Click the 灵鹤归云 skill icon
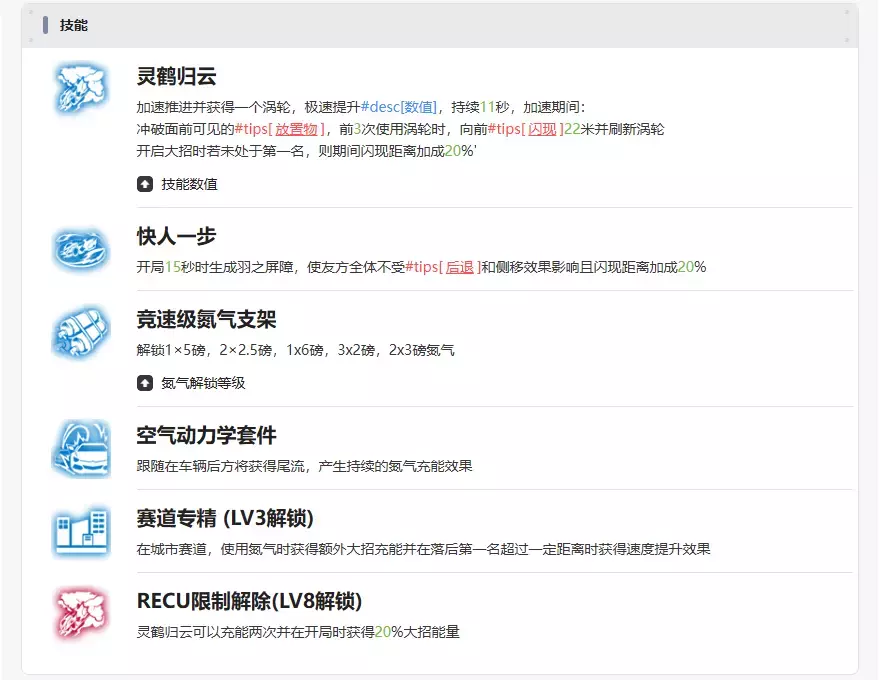Screen dimensions: 880x680 [81, 89]
